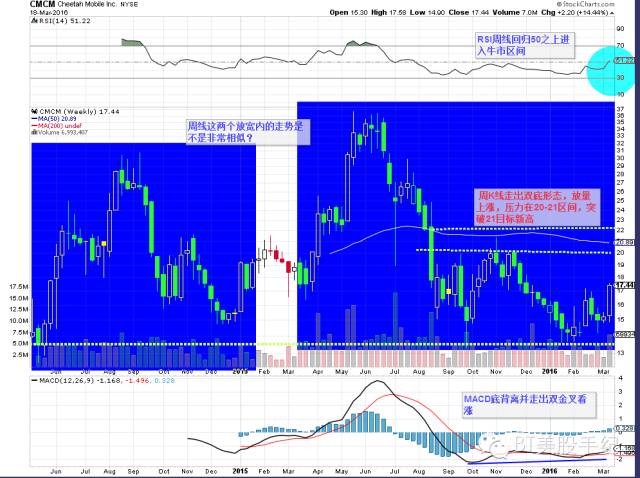Click the Open 15.30 value in the header
Image resolution: width=640 pixels, height=478 pixels.
[349, 13]
